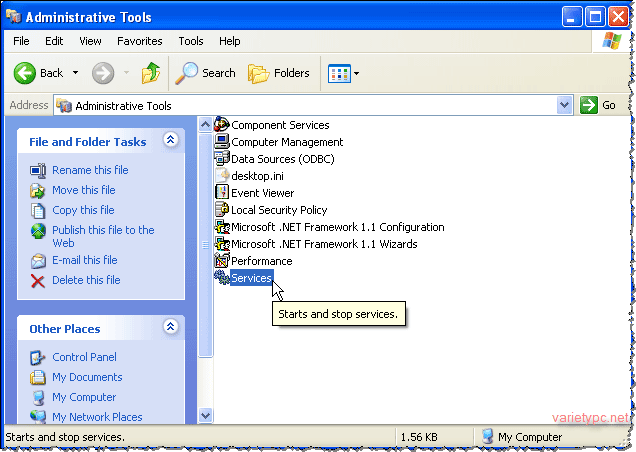This screenshot has height=452, width=636.
Task: Click the Go button
Action: coord(598,105)
